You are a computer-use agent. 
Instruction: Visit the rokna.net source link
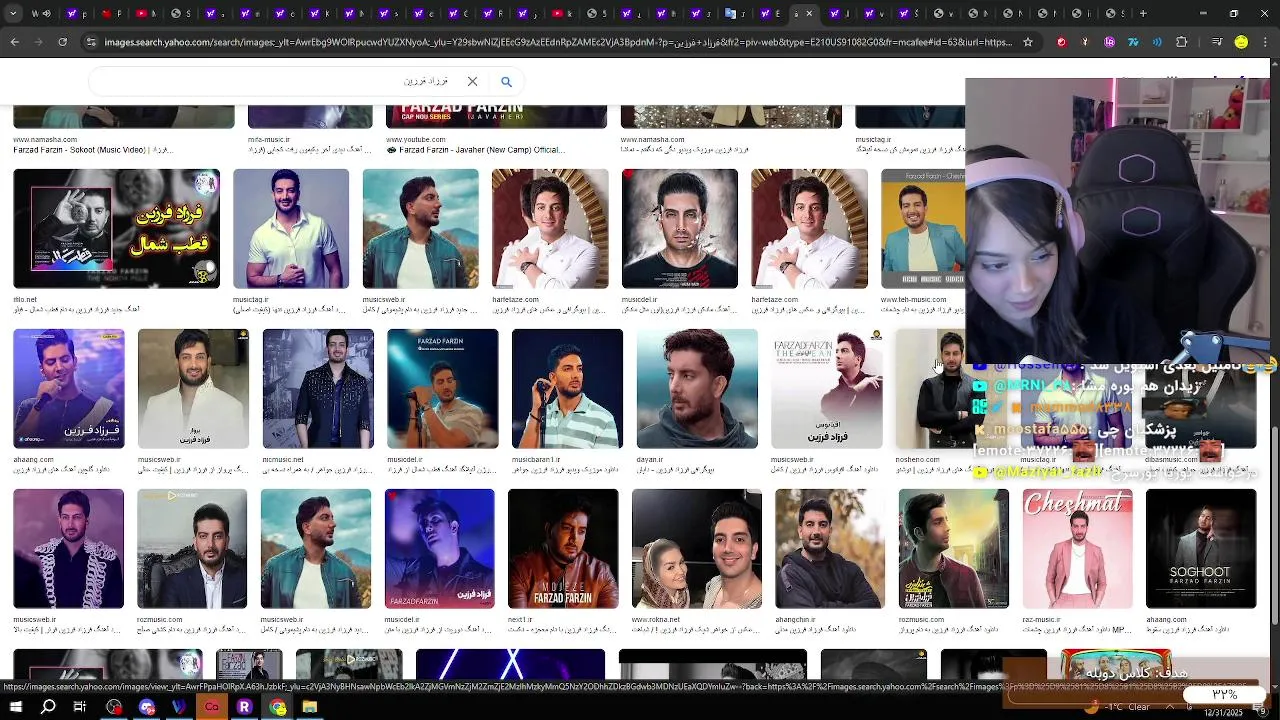pyautogui.click(x=655, y=619)
